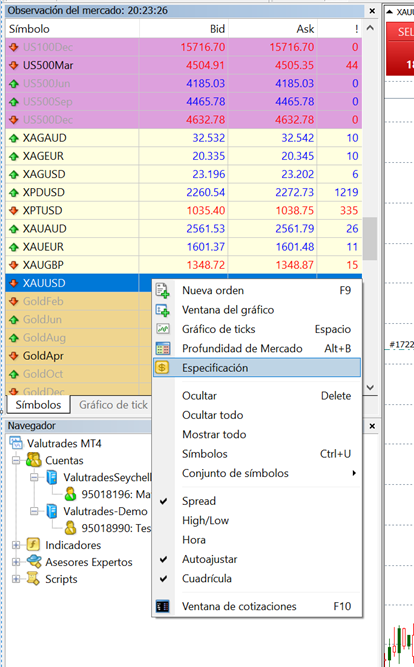Click the Indicadores icon

[33, 544]
